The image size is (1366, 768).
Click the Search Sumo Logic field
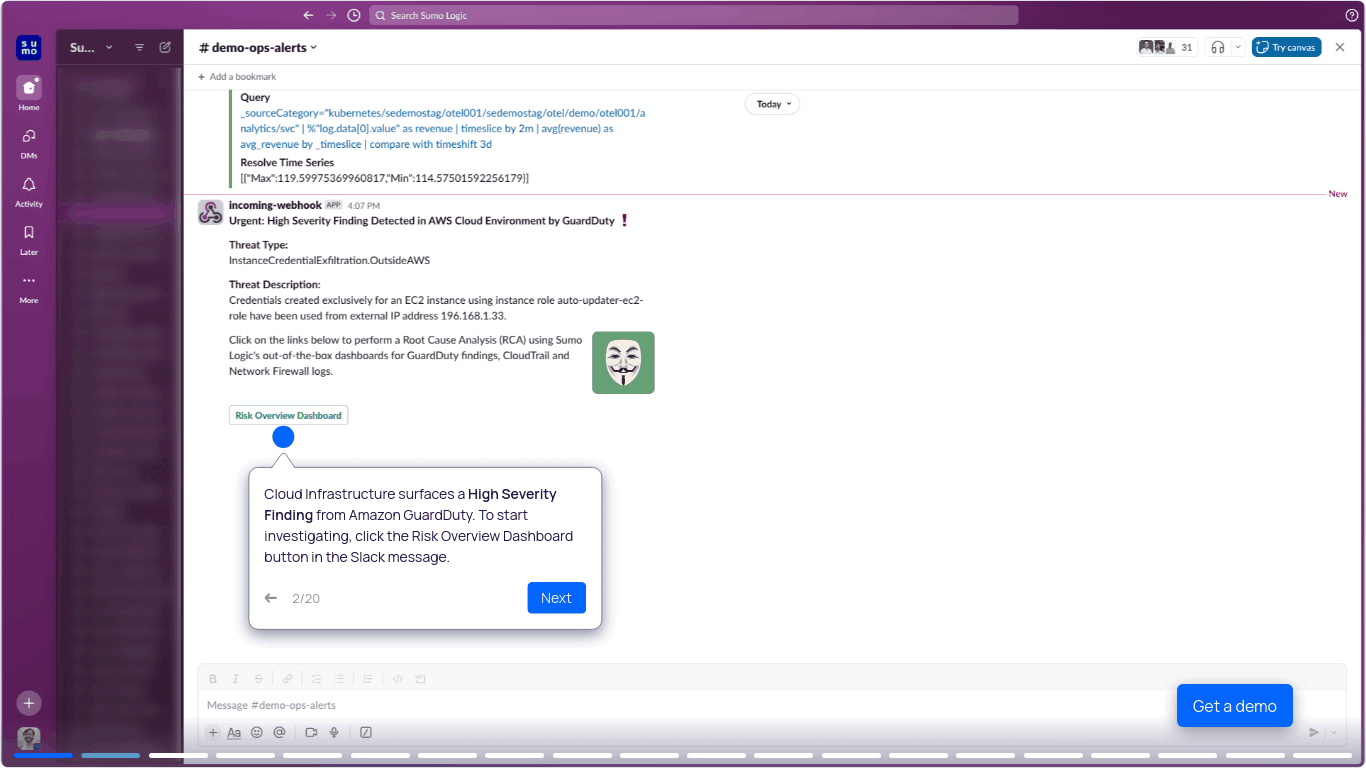point(693,15)
